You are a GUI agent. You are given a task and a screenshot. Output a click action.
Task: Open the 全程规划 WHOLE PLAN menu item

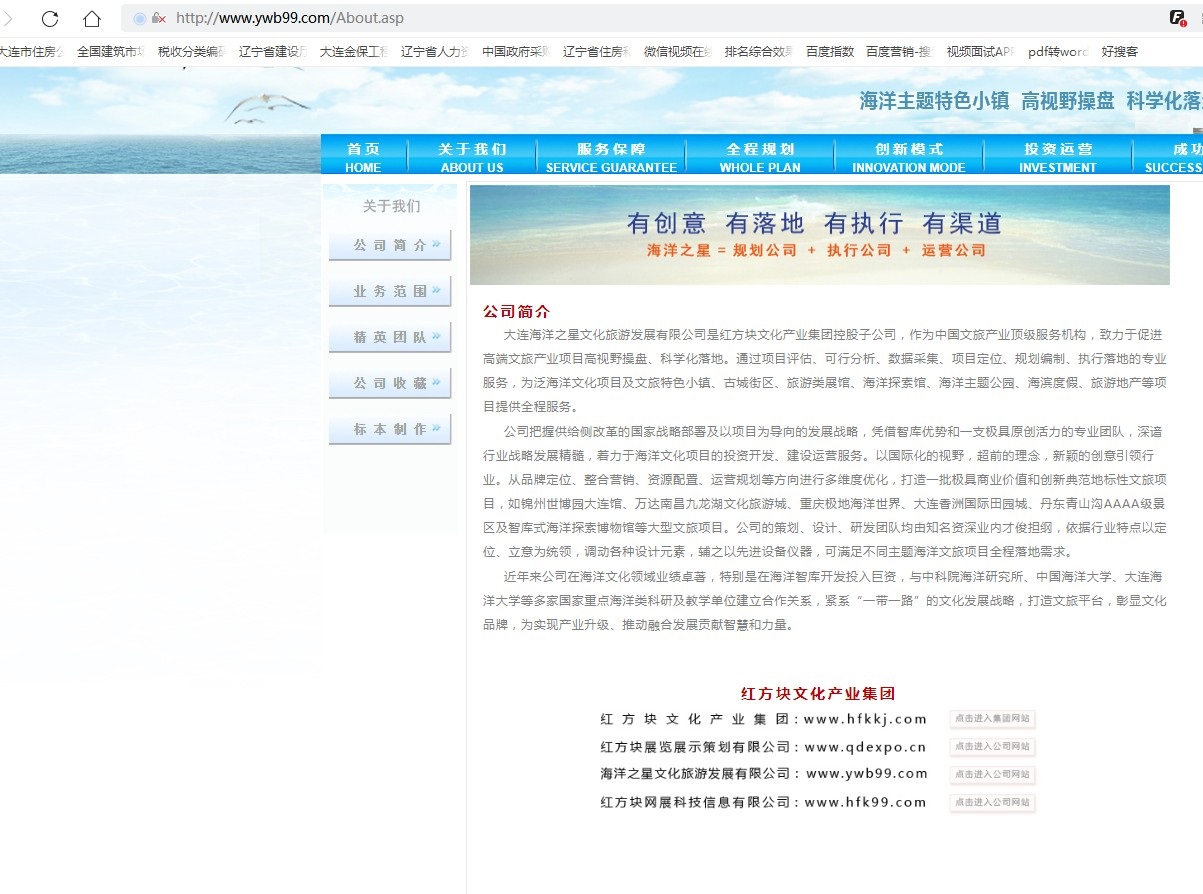[x=760, y=156]
